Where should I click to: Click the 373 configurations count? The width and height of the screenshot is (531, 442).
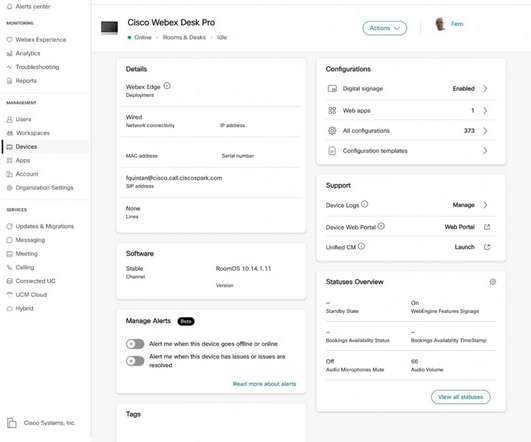pyautogui.click(x=469, y=131)
